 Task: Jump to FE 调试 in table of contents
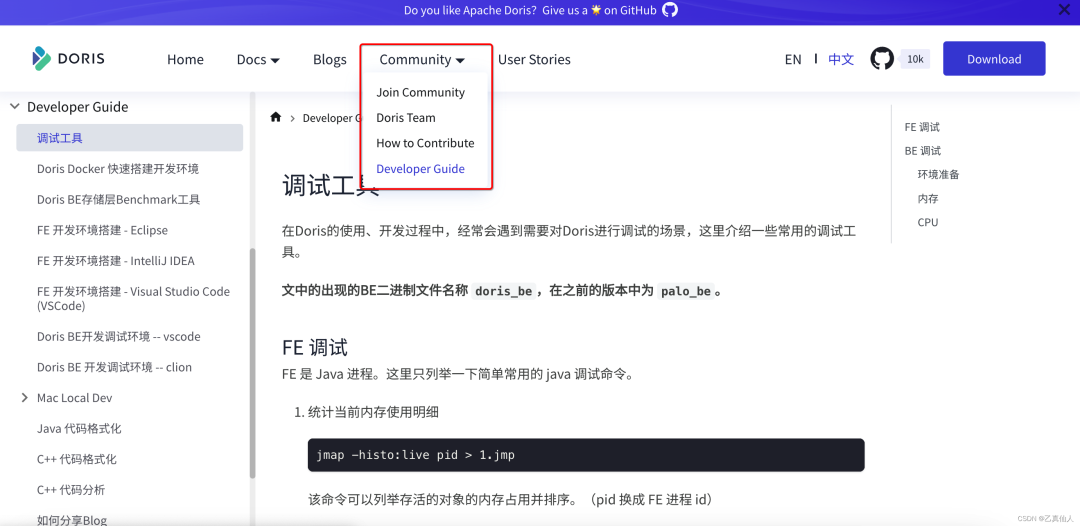[922, 127]
